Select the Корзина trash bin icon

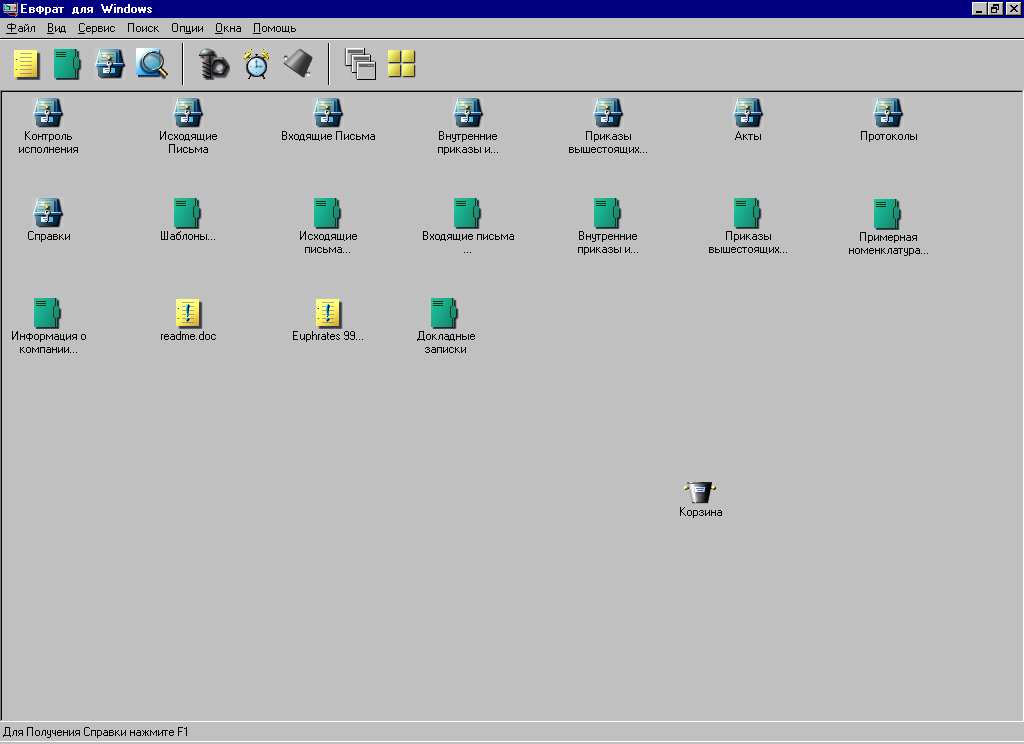click(x=700, y=492)
